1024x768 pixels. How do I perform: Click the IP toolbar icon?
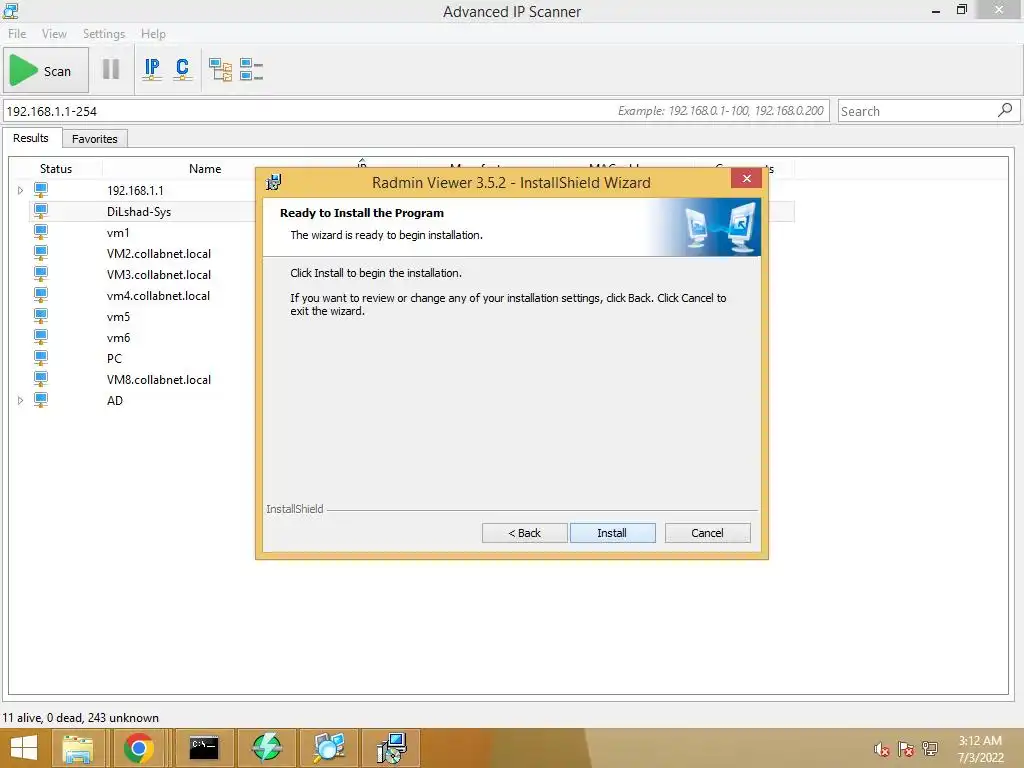152,69
